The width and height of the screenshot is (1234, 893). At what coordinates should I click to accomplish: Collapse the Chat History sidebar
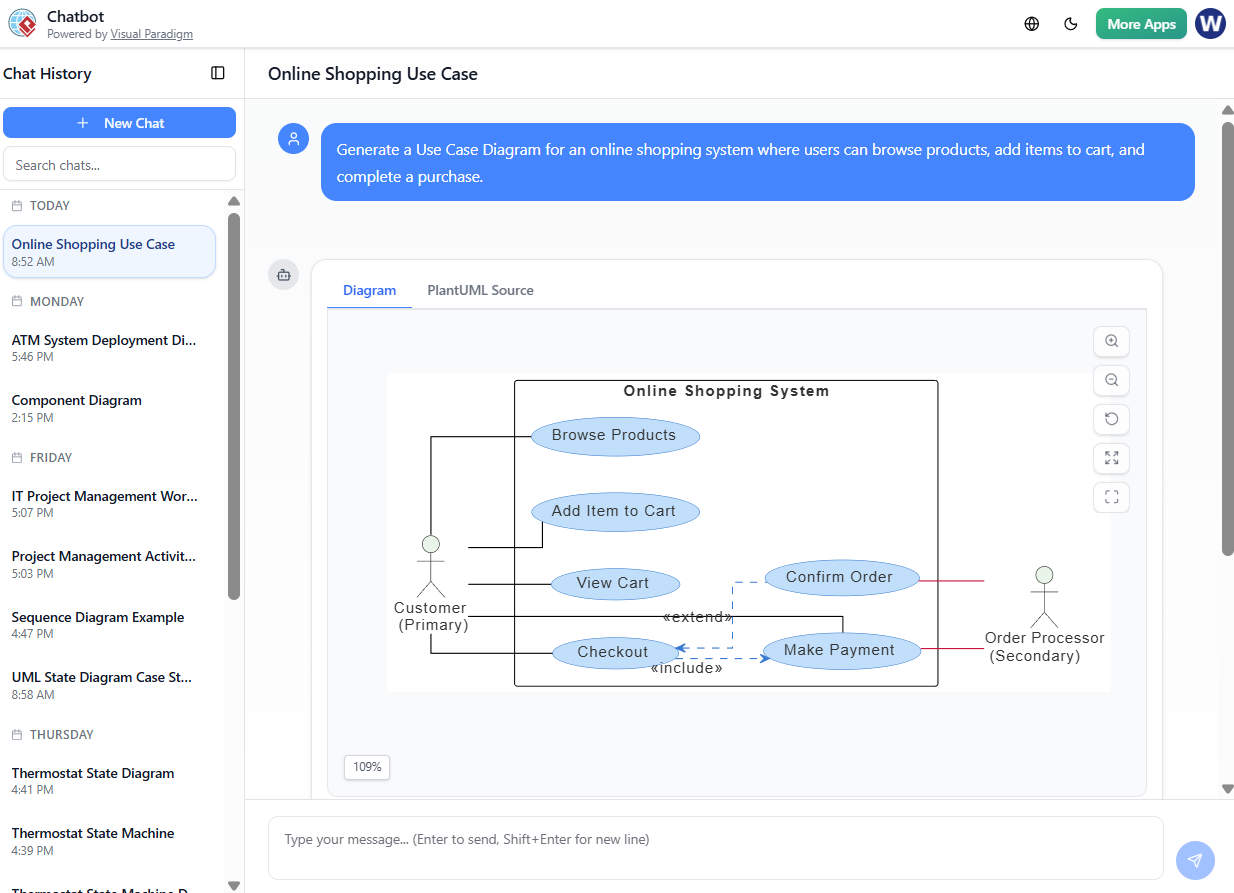tap(218, 73)
